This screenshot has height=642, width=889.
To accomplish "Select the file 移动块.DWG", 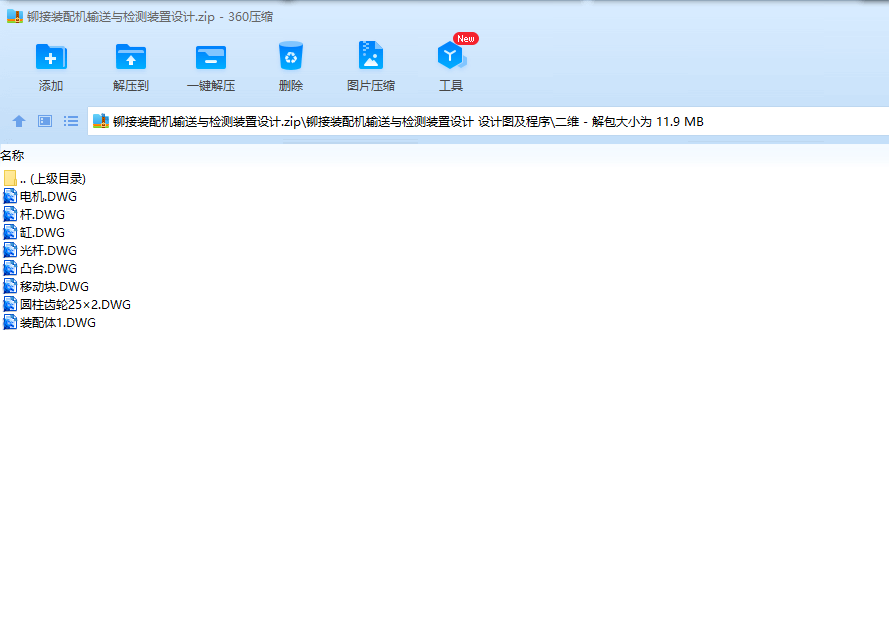I will click(x=46, y=287).
